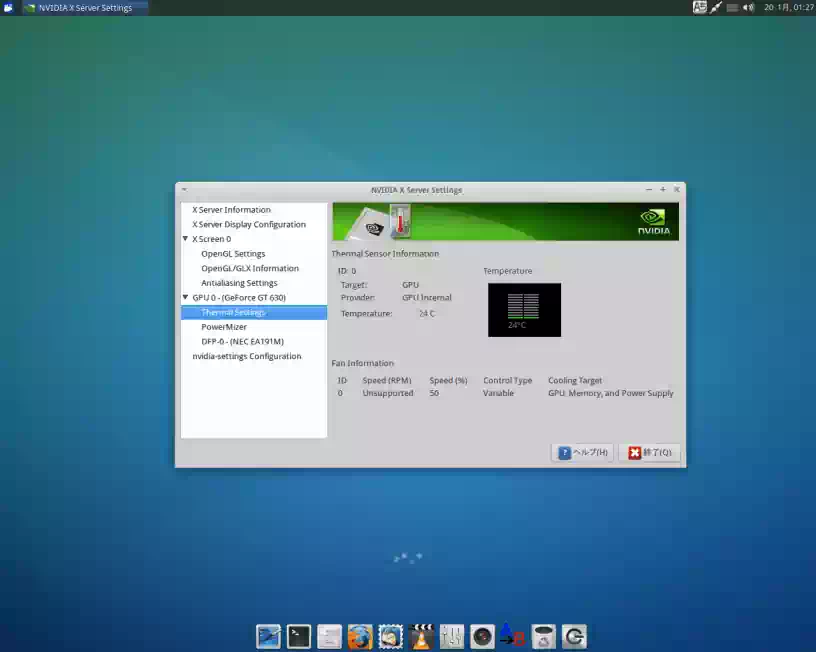
Task: Click the logout power dock icon
Action: click(x=574, y=636)
